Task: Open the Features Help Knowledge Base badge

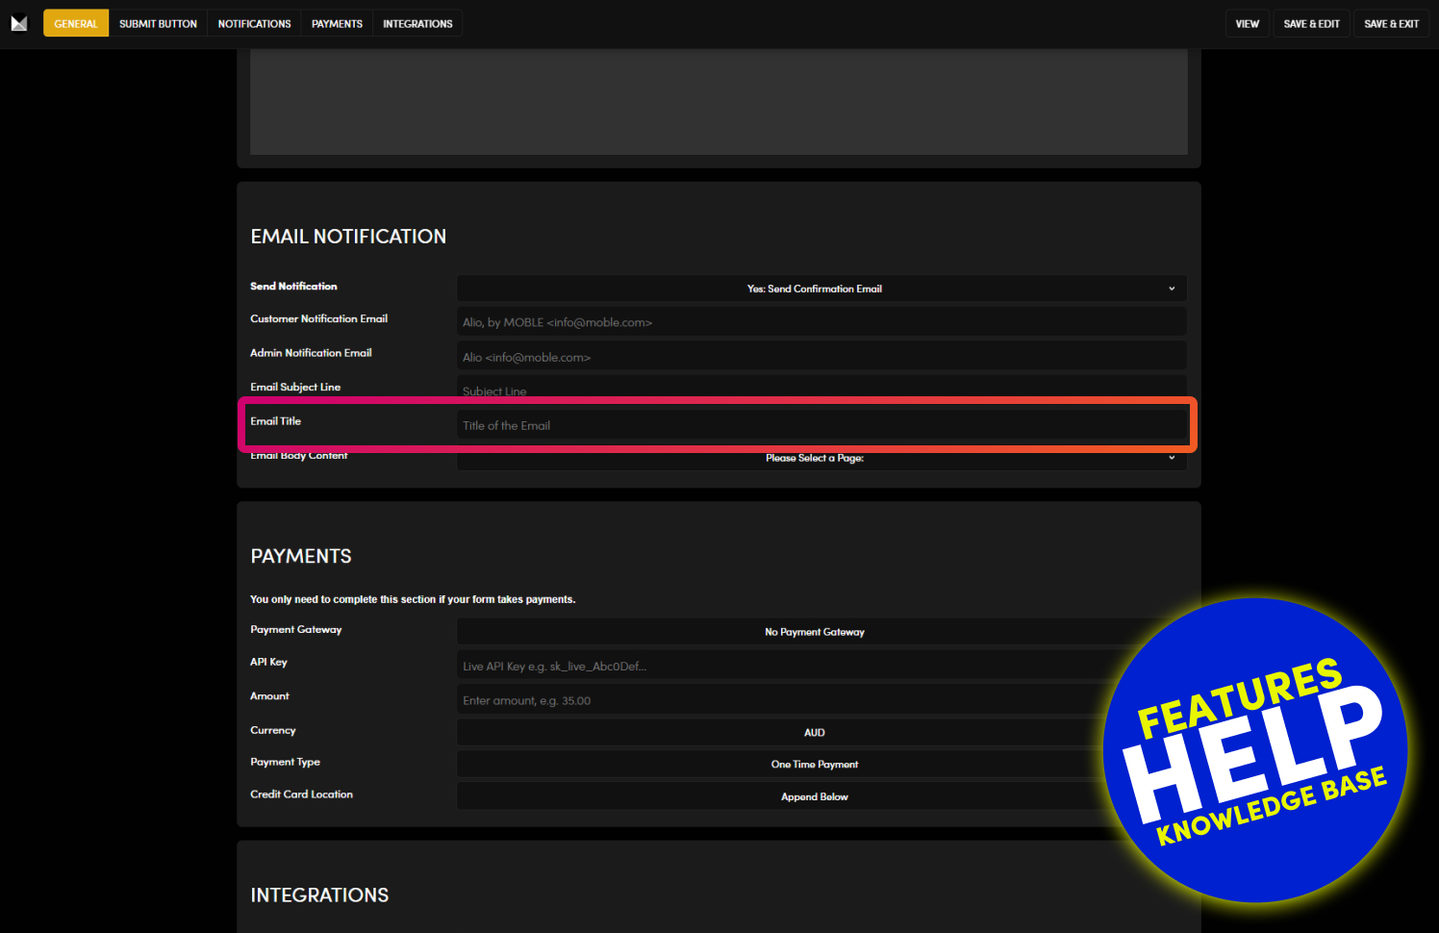Action: click(x=1255, y=750)
